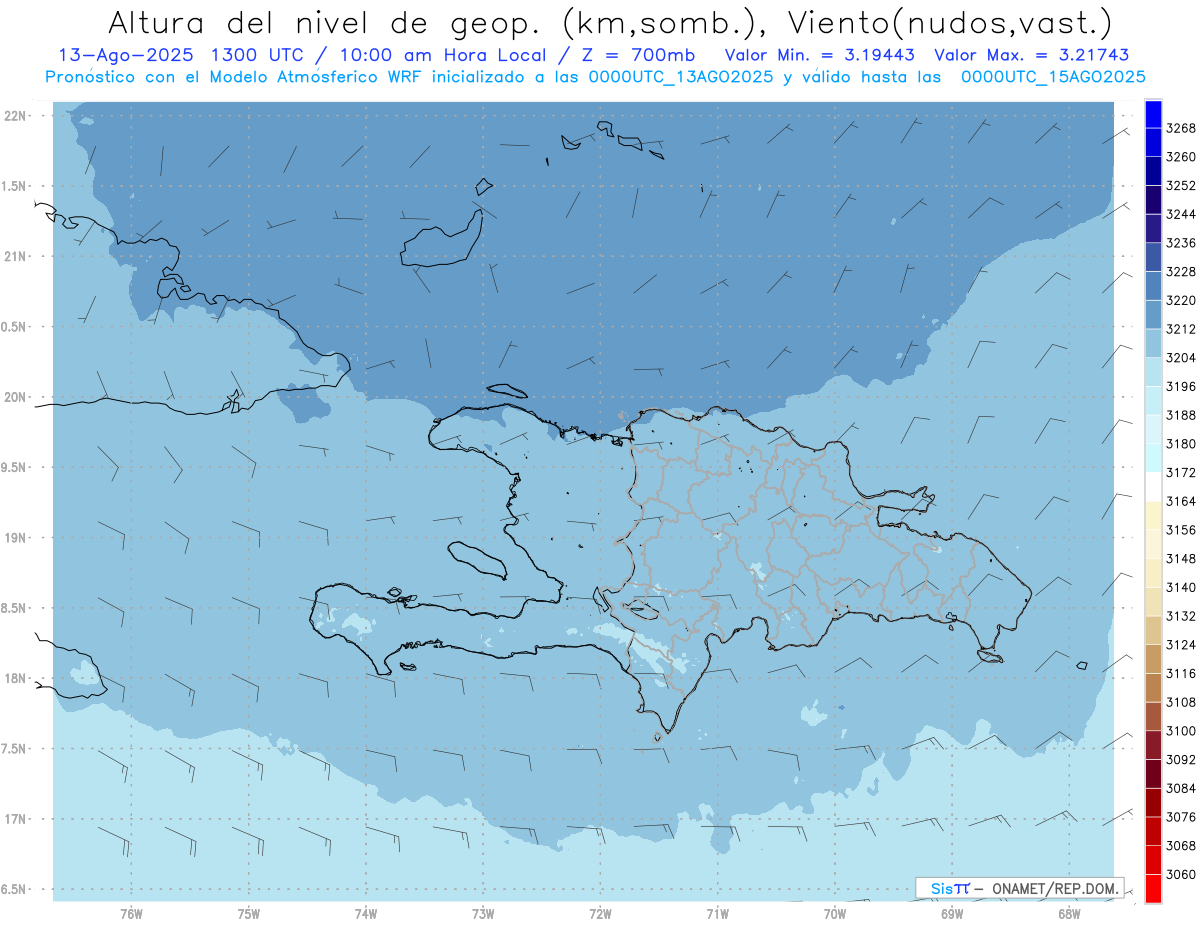Viewport: 1200px width, 927px height.
Task: Click the legend value 3196
Action: pyautogui.click(x=1181, y=387)
